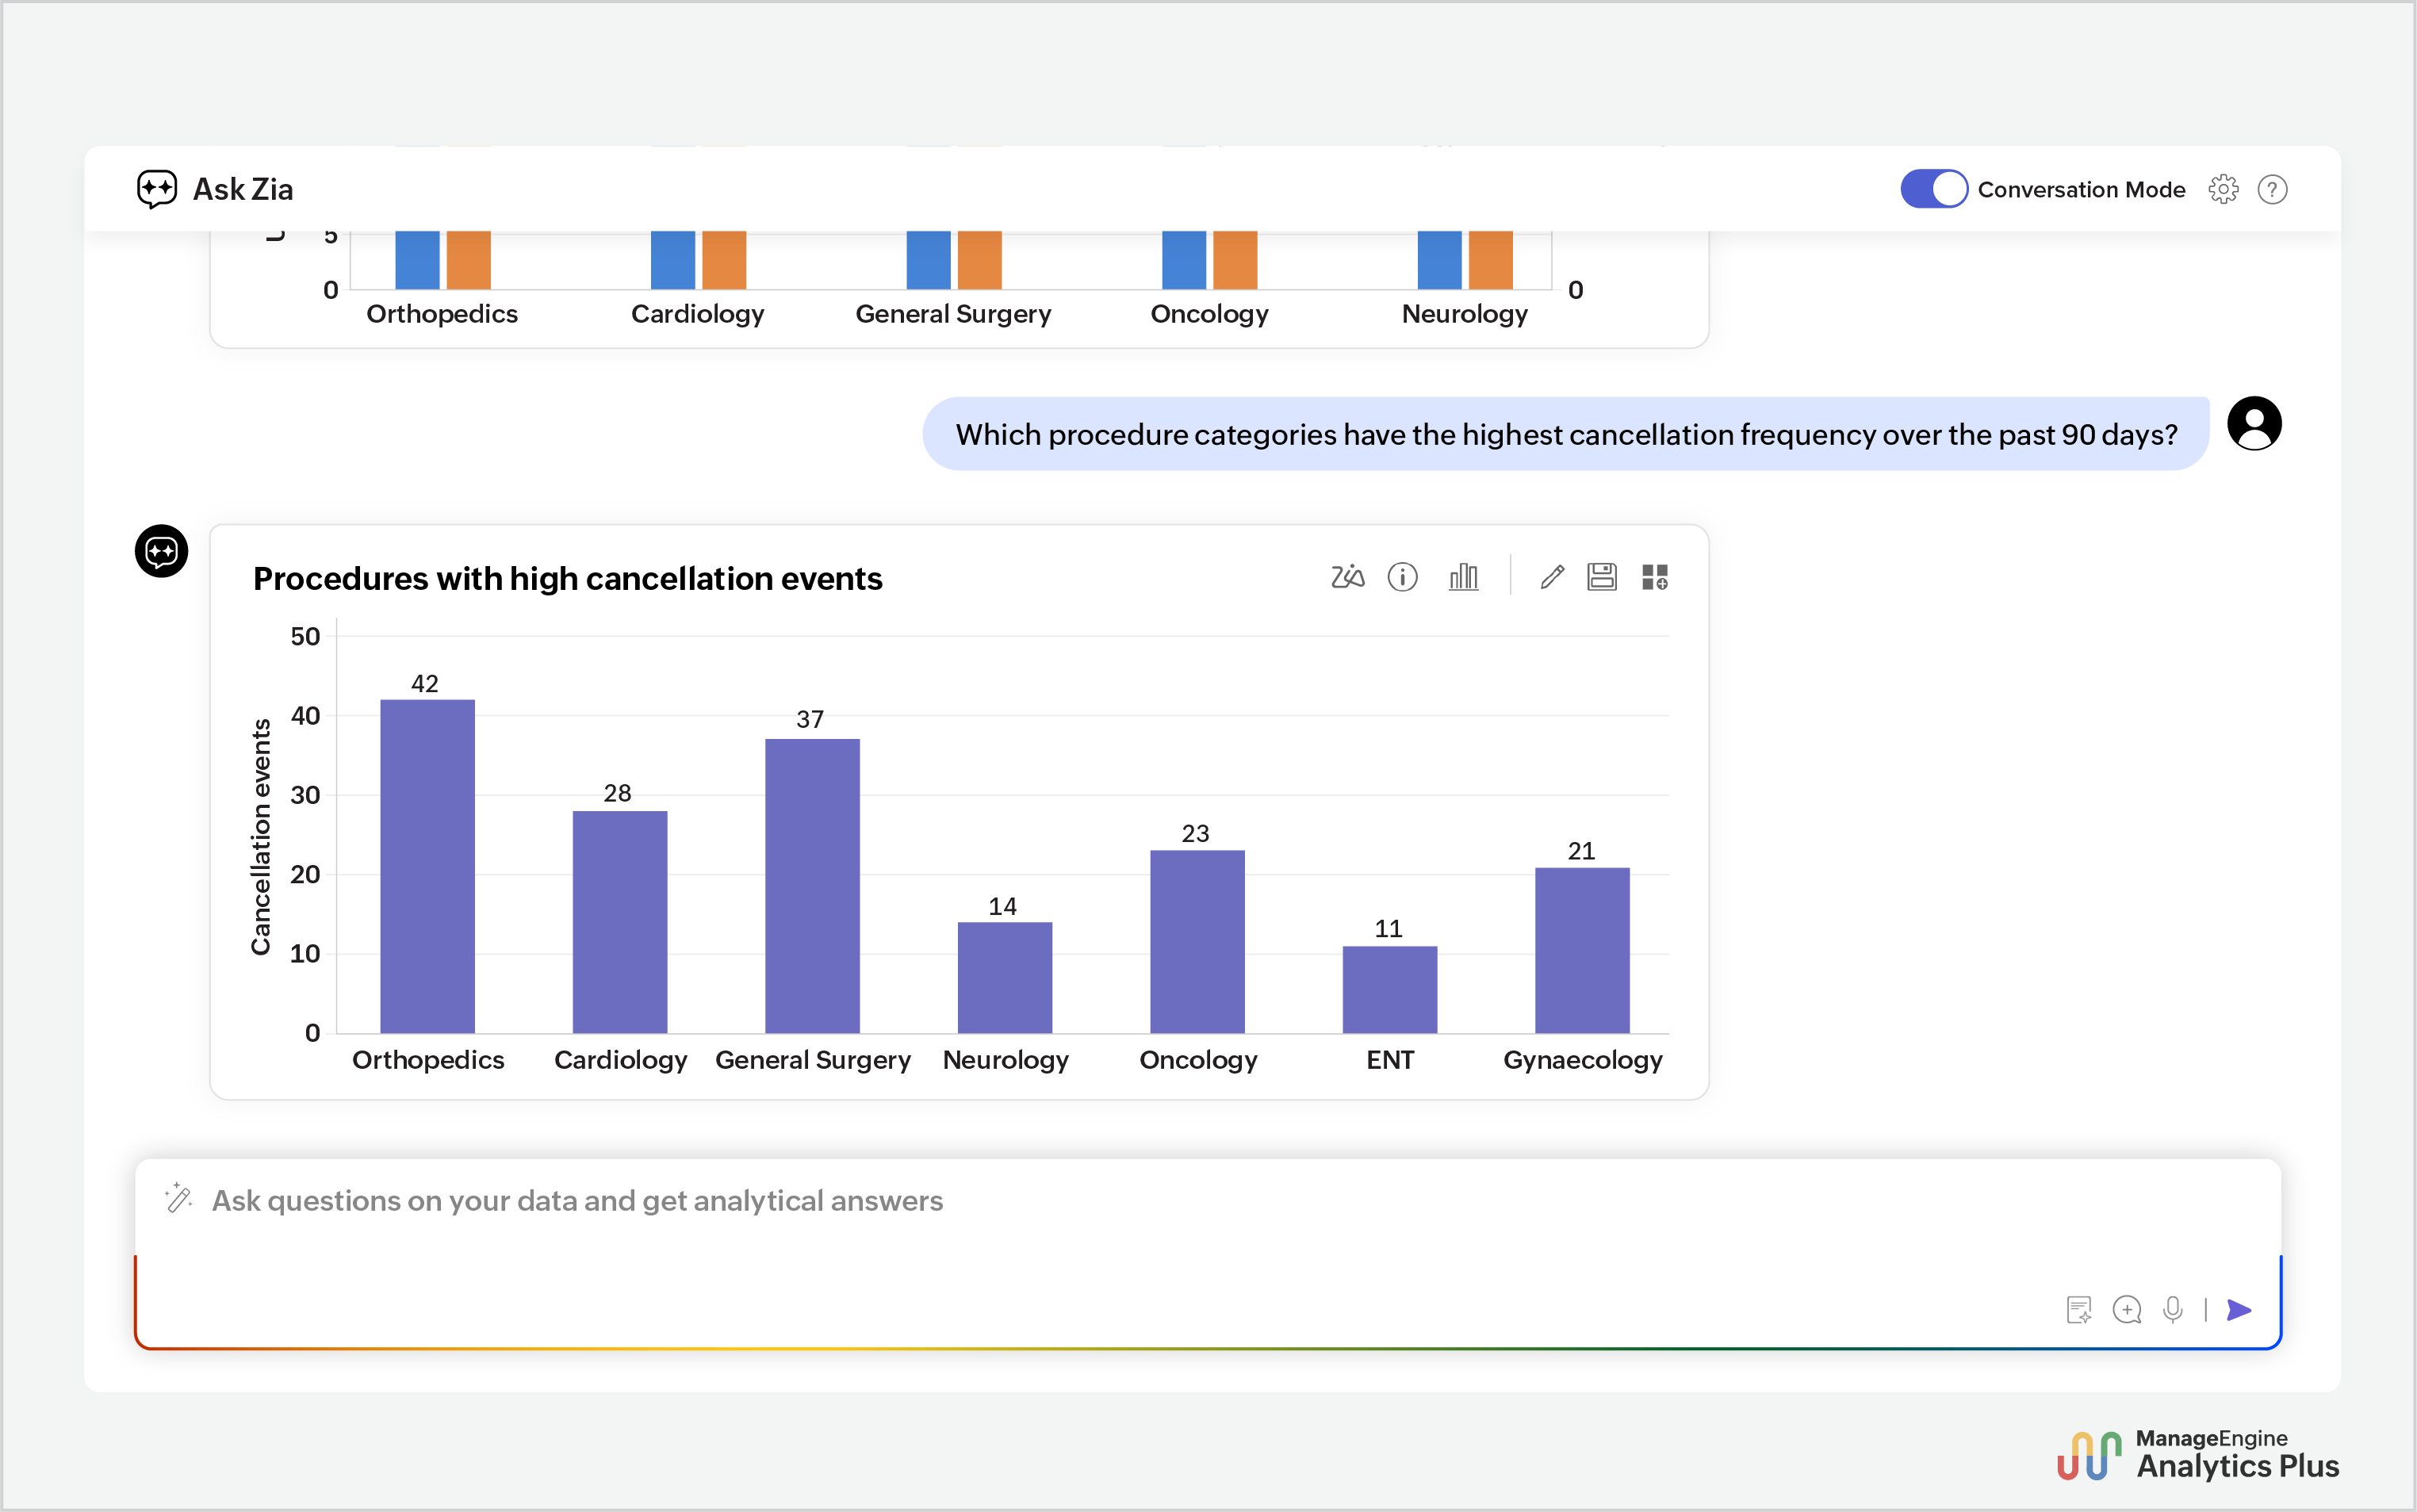Image resolution: width=2417 pixels, height=1512 pixels.
Task: Open saved questions note icon
Action: [x=2079, y=1310]
